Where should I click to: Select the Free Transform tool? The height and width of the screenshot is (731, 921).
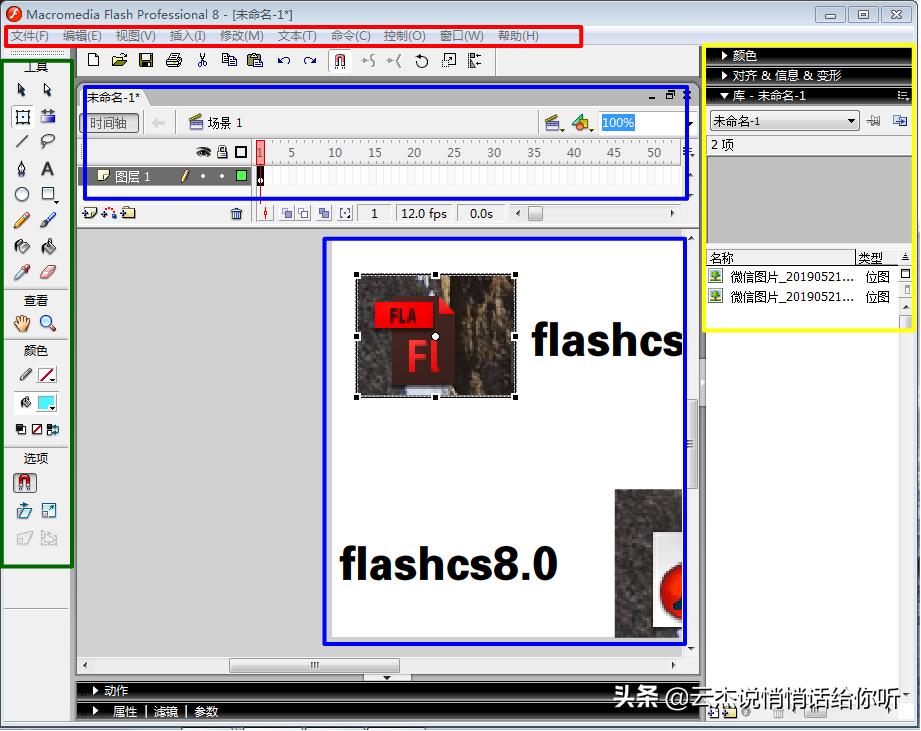pyautogui.click(x=23, y=117)
